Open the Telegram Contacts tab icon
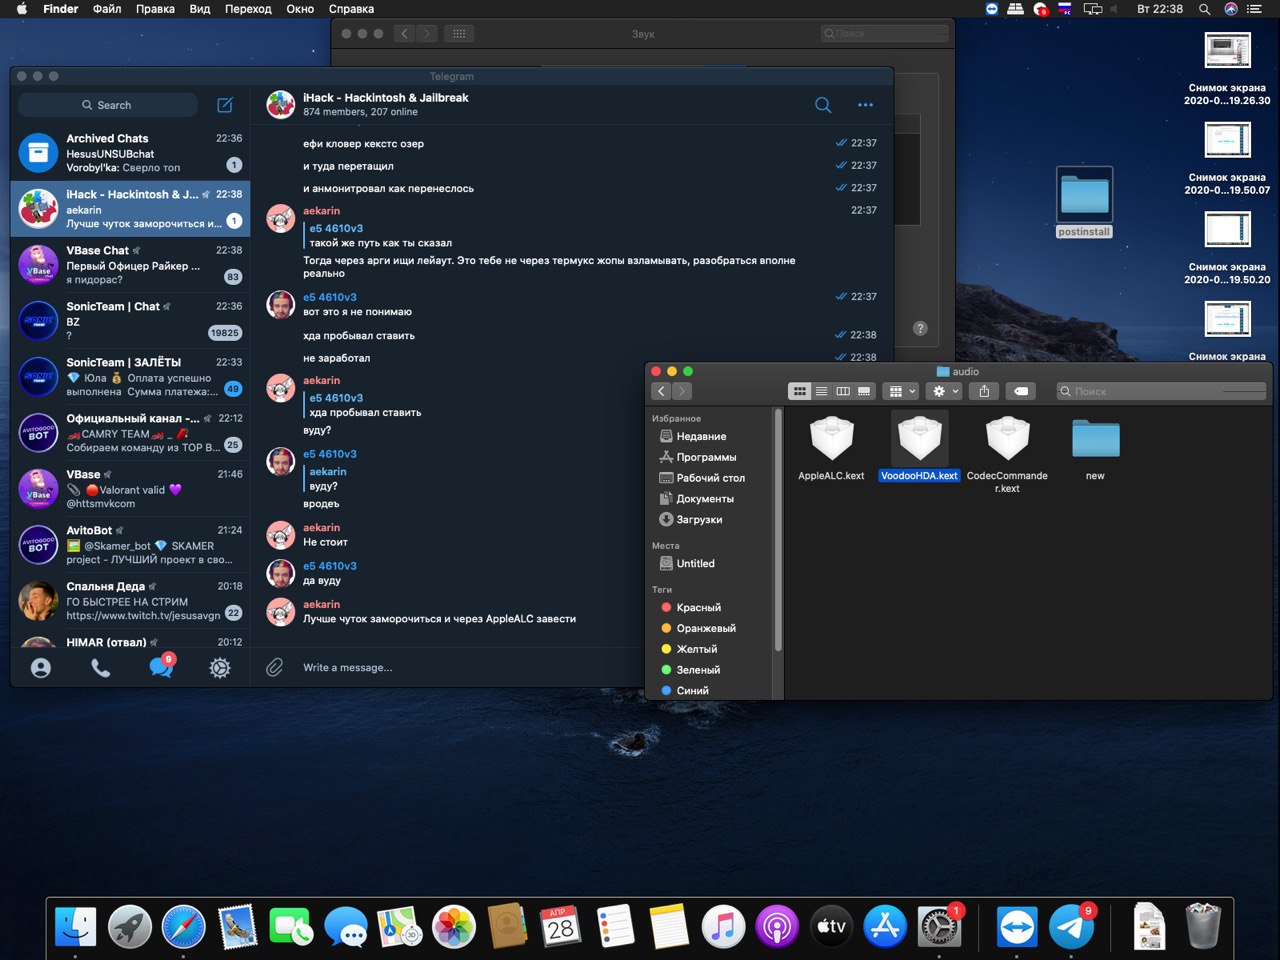This screenshot has width=1280, height=960. [x=41, y=668]
